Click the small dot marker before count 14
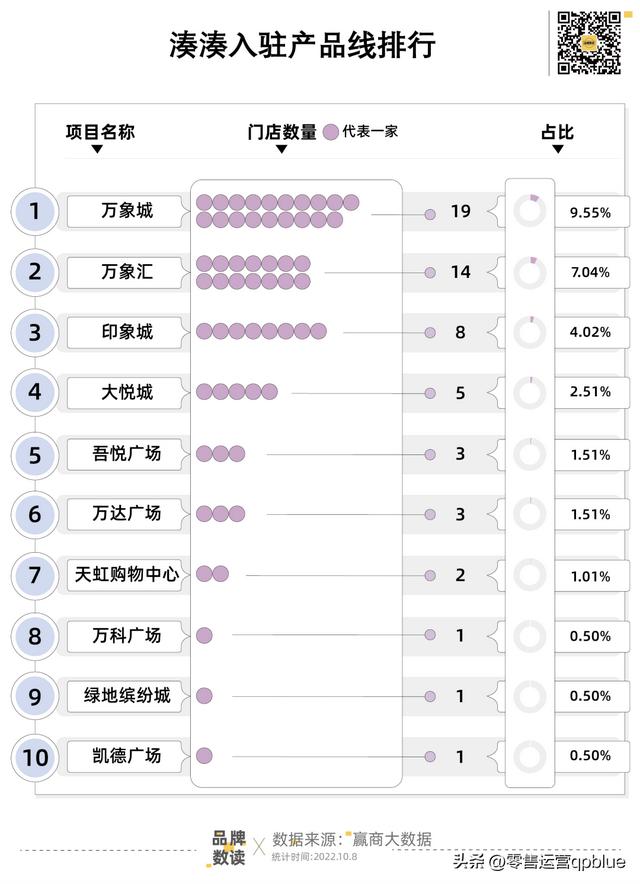The image size is (640, 884). coord(430,273)
